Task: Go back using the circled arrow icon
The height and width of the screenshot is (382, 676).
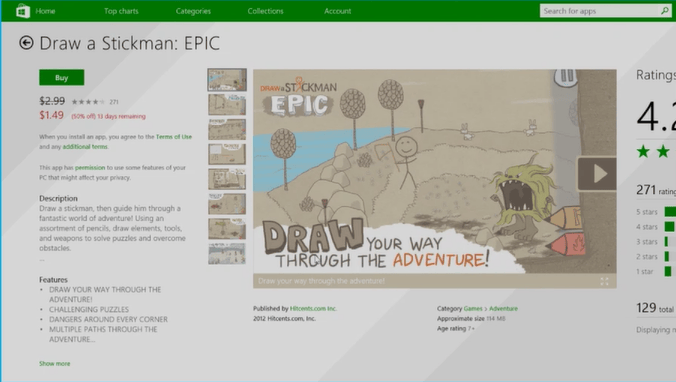Action: point(26,43)
